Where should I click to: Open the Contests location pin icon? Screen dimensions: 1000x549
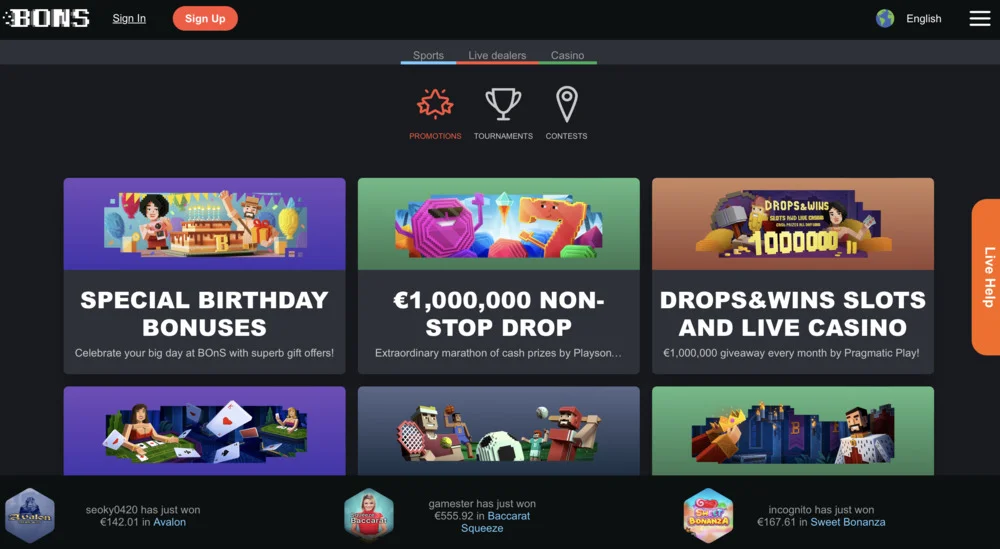coord(566,104)
